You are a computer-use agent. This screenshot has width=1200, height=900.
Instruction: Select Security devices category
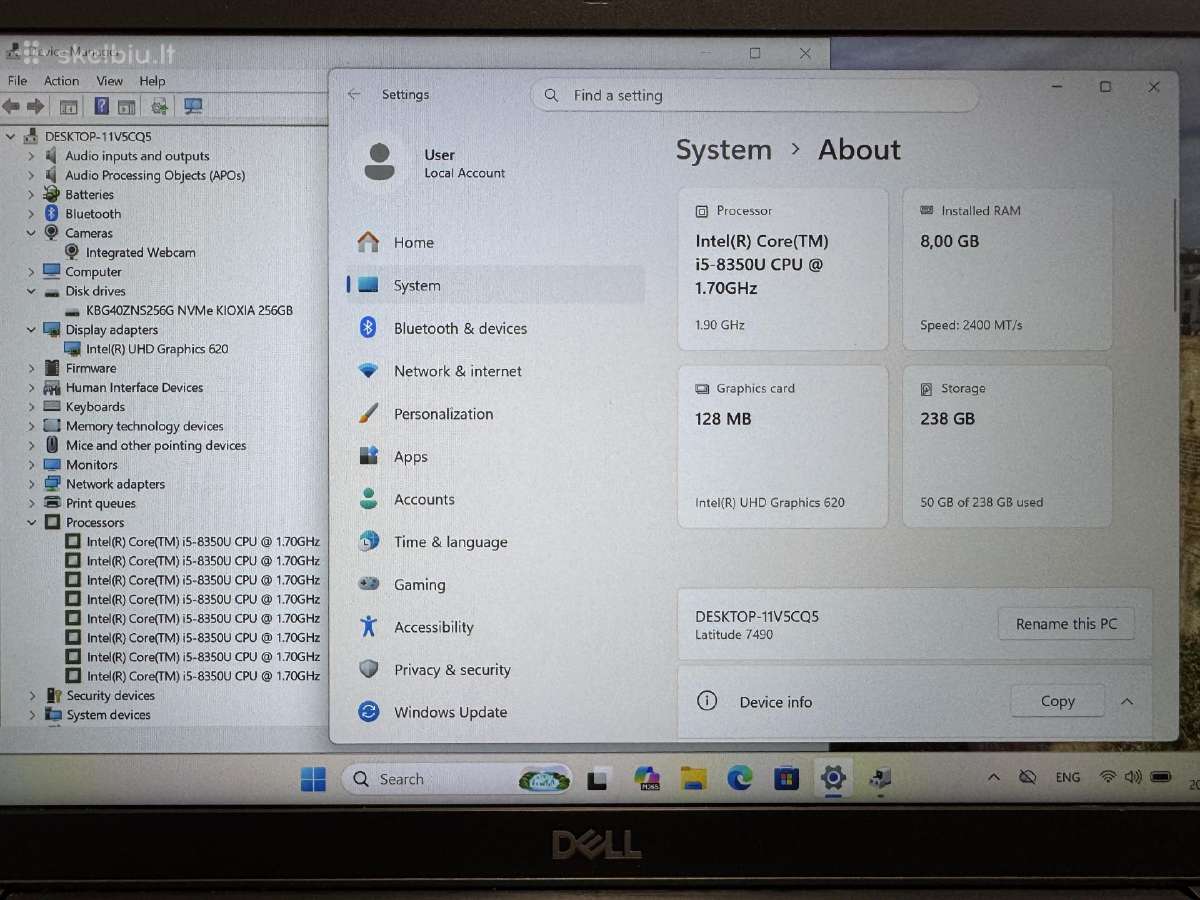110,696
